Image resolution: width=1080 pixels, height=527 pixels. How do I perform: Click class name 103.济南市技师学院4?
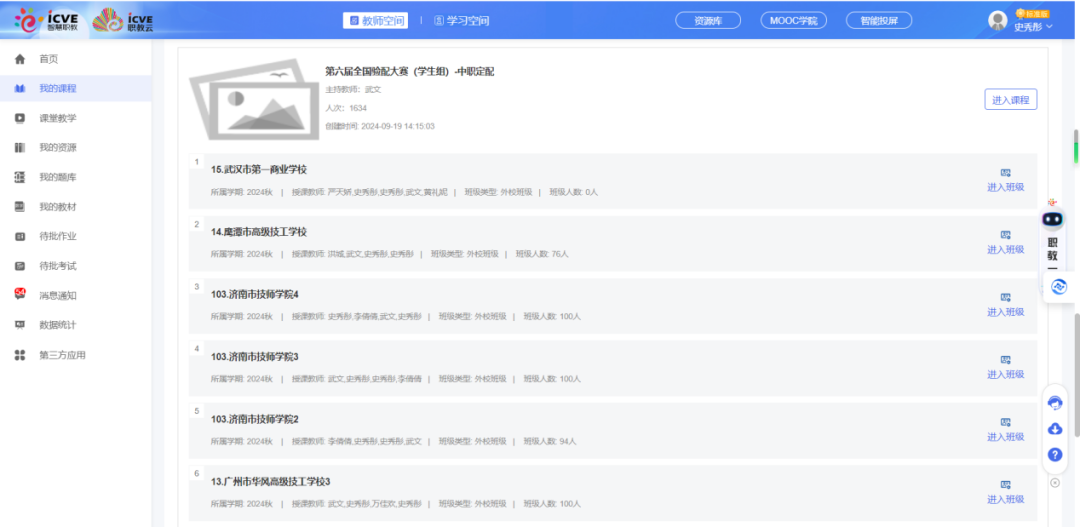point(255,294)
